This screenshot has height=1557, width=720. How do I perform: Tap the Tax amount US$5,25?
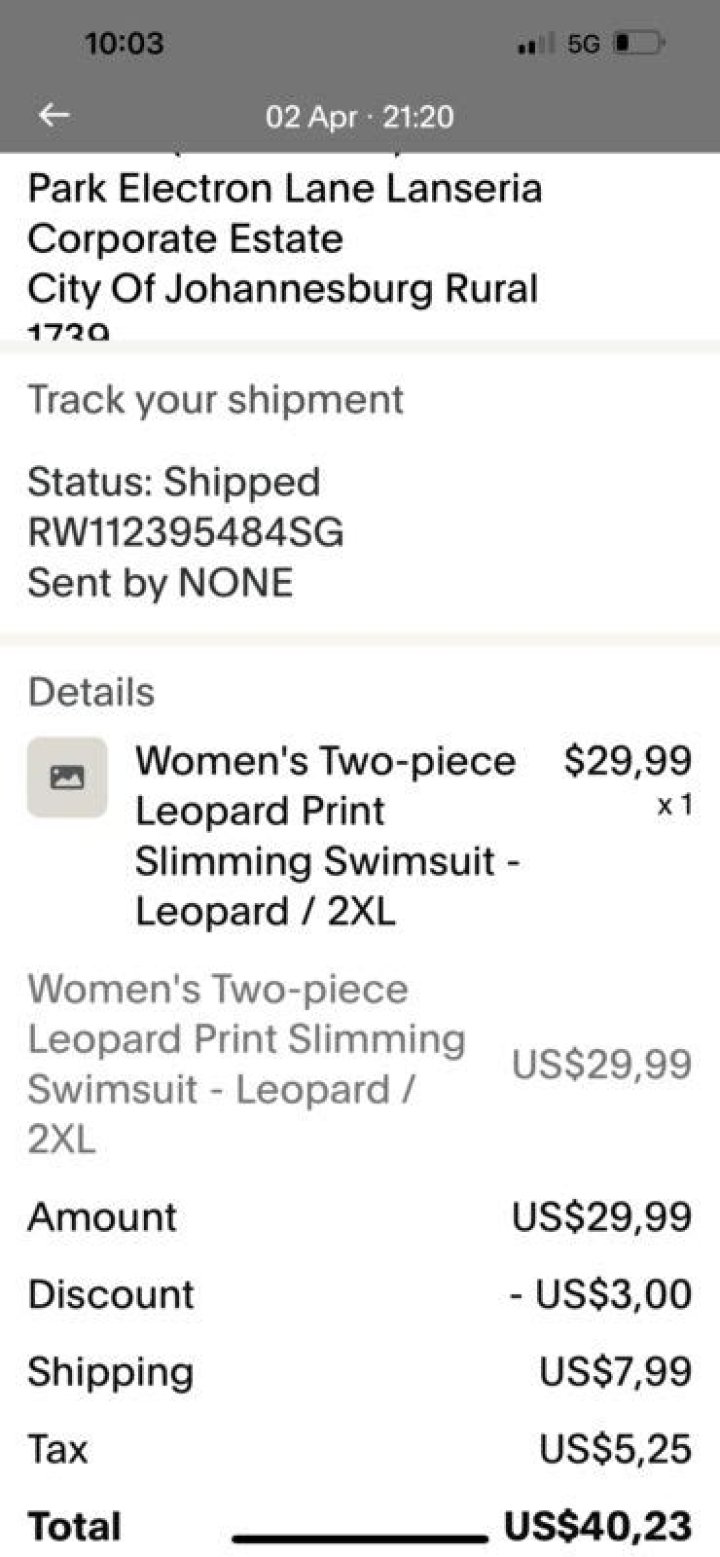[615, 1448]
